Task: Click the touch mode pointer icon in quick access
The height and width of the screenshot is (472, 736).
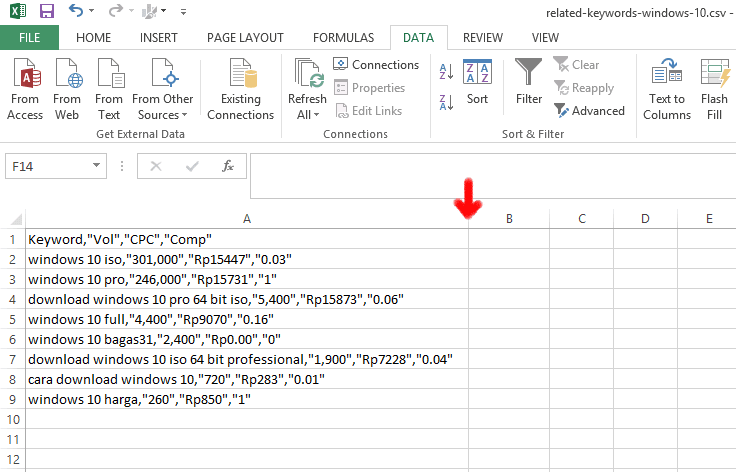Action: 149,11
